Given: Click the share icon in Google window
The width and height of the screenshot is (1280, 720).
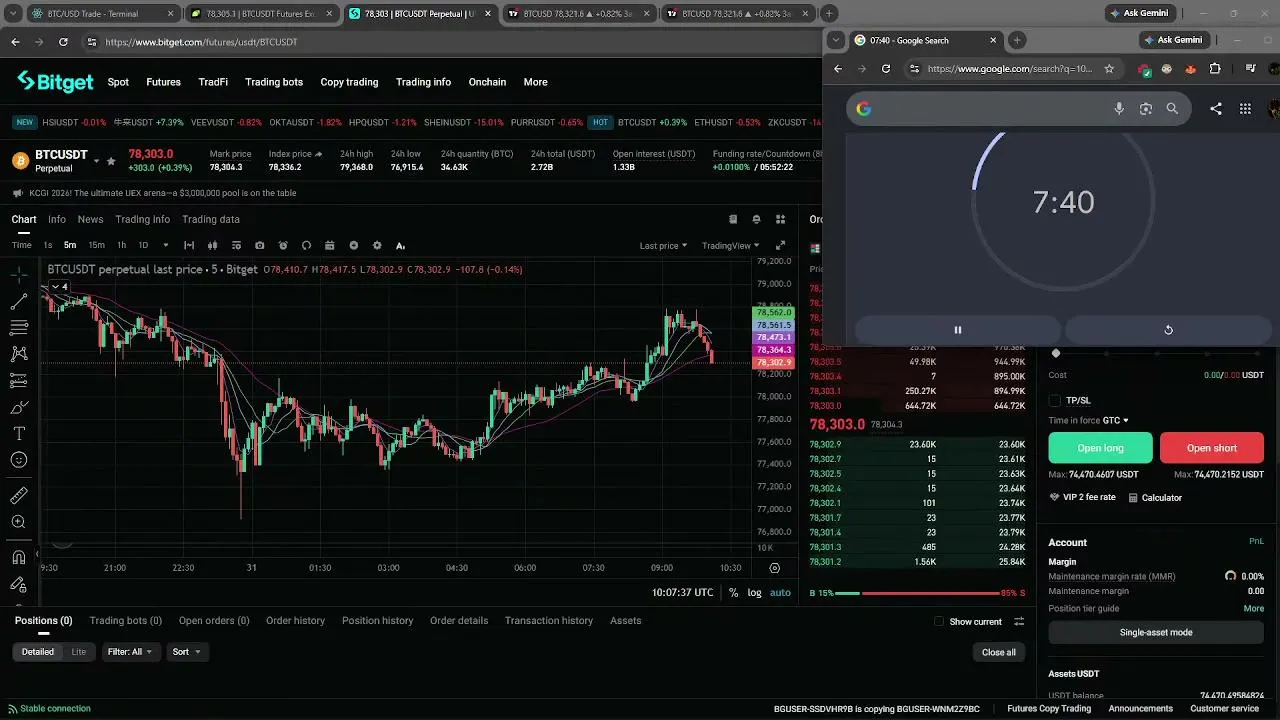Looking at the screenshot, I should click(x=1216, y=109).
